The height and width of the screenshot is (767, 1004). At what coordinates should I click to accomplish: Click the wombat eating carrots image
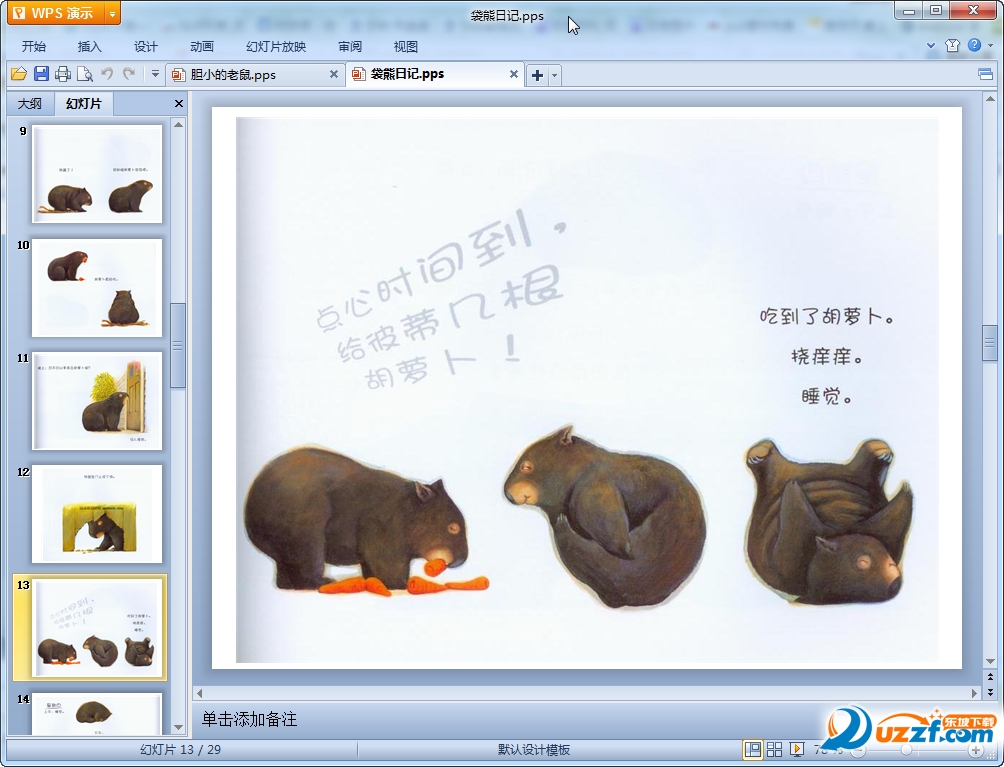click(365, 520)
